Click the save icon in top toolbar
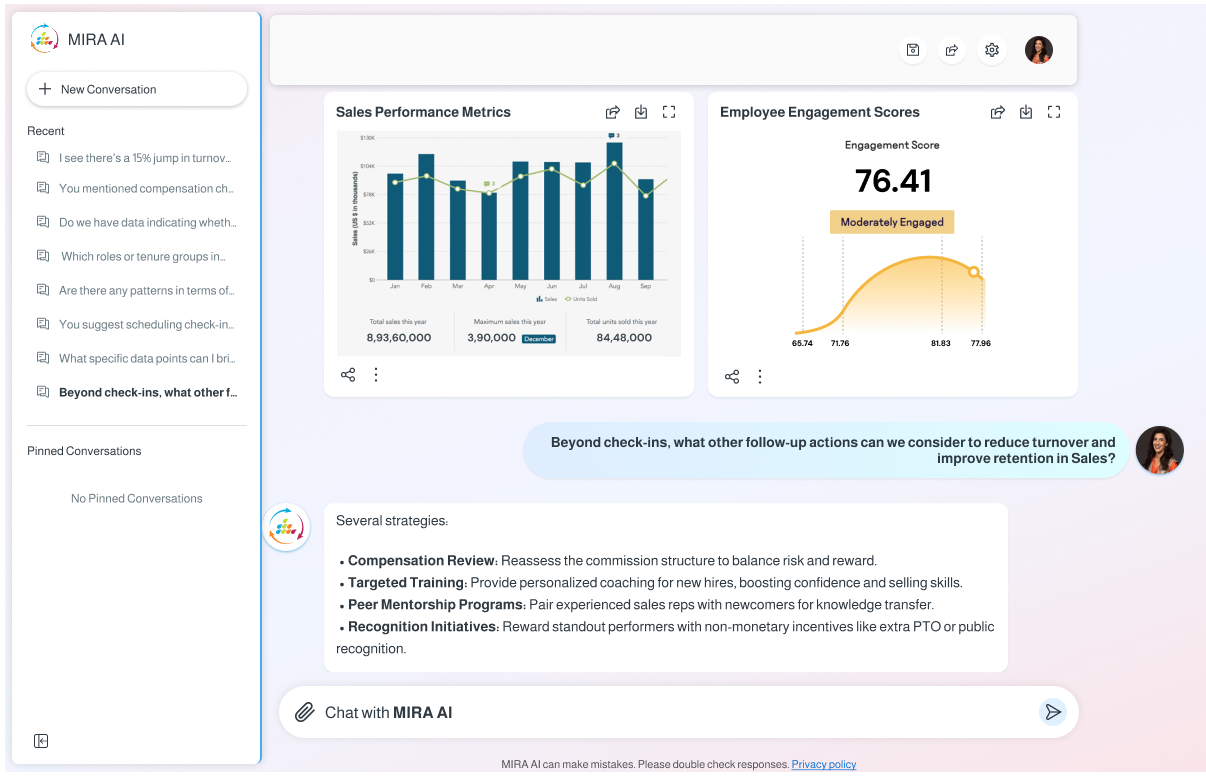Viewport: 1206px width, 776px height. [x=912, y=50]
